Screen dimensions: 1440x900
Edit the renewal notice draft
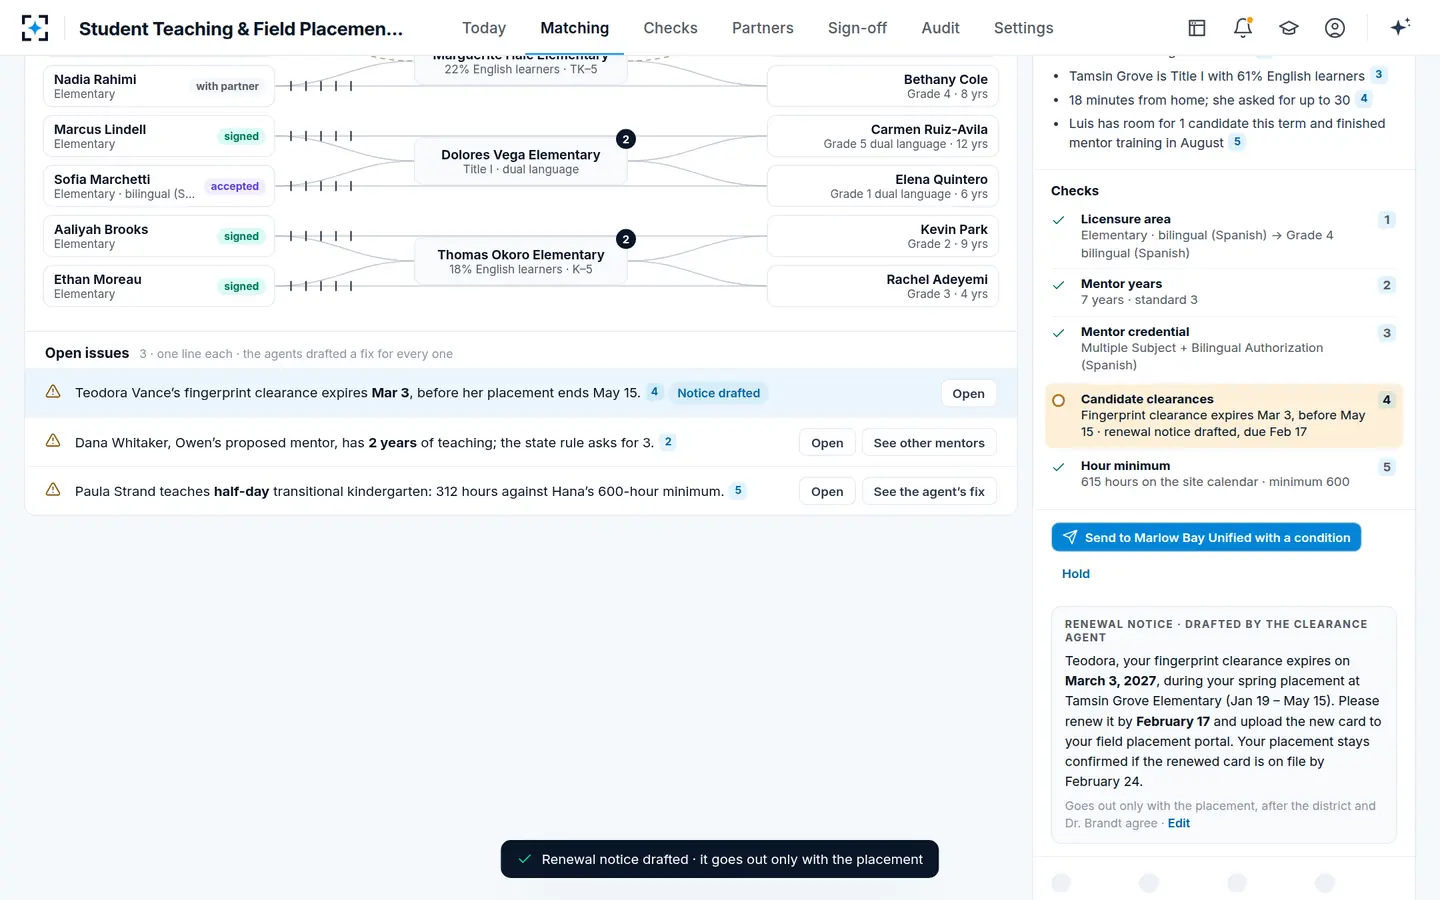click(1179, 823)
